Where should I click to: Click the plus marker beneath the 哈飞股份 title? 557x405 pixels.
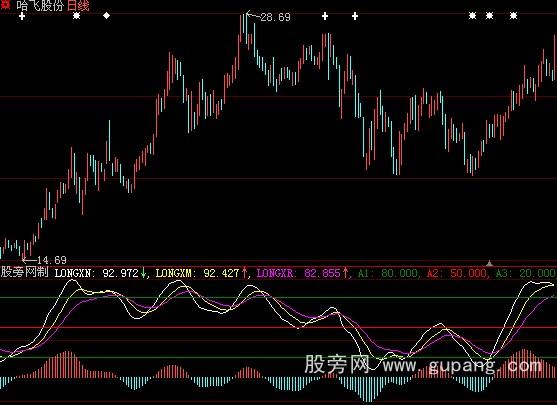pos(22,16)
